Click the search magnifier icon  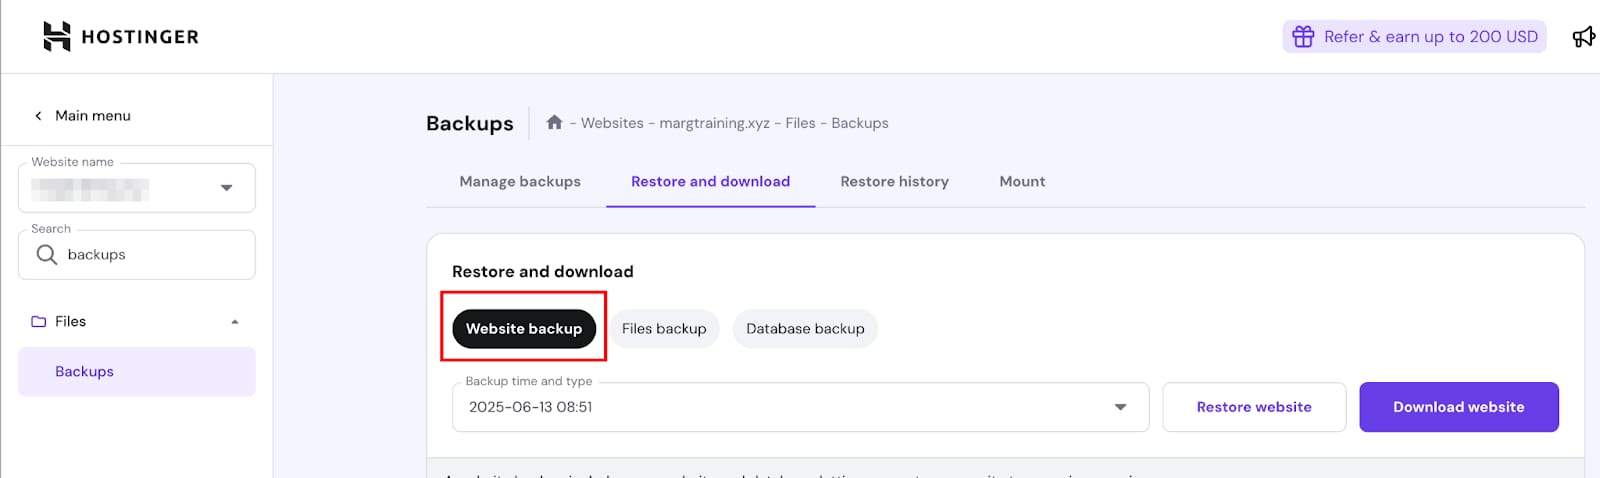[x=46, y=255]
